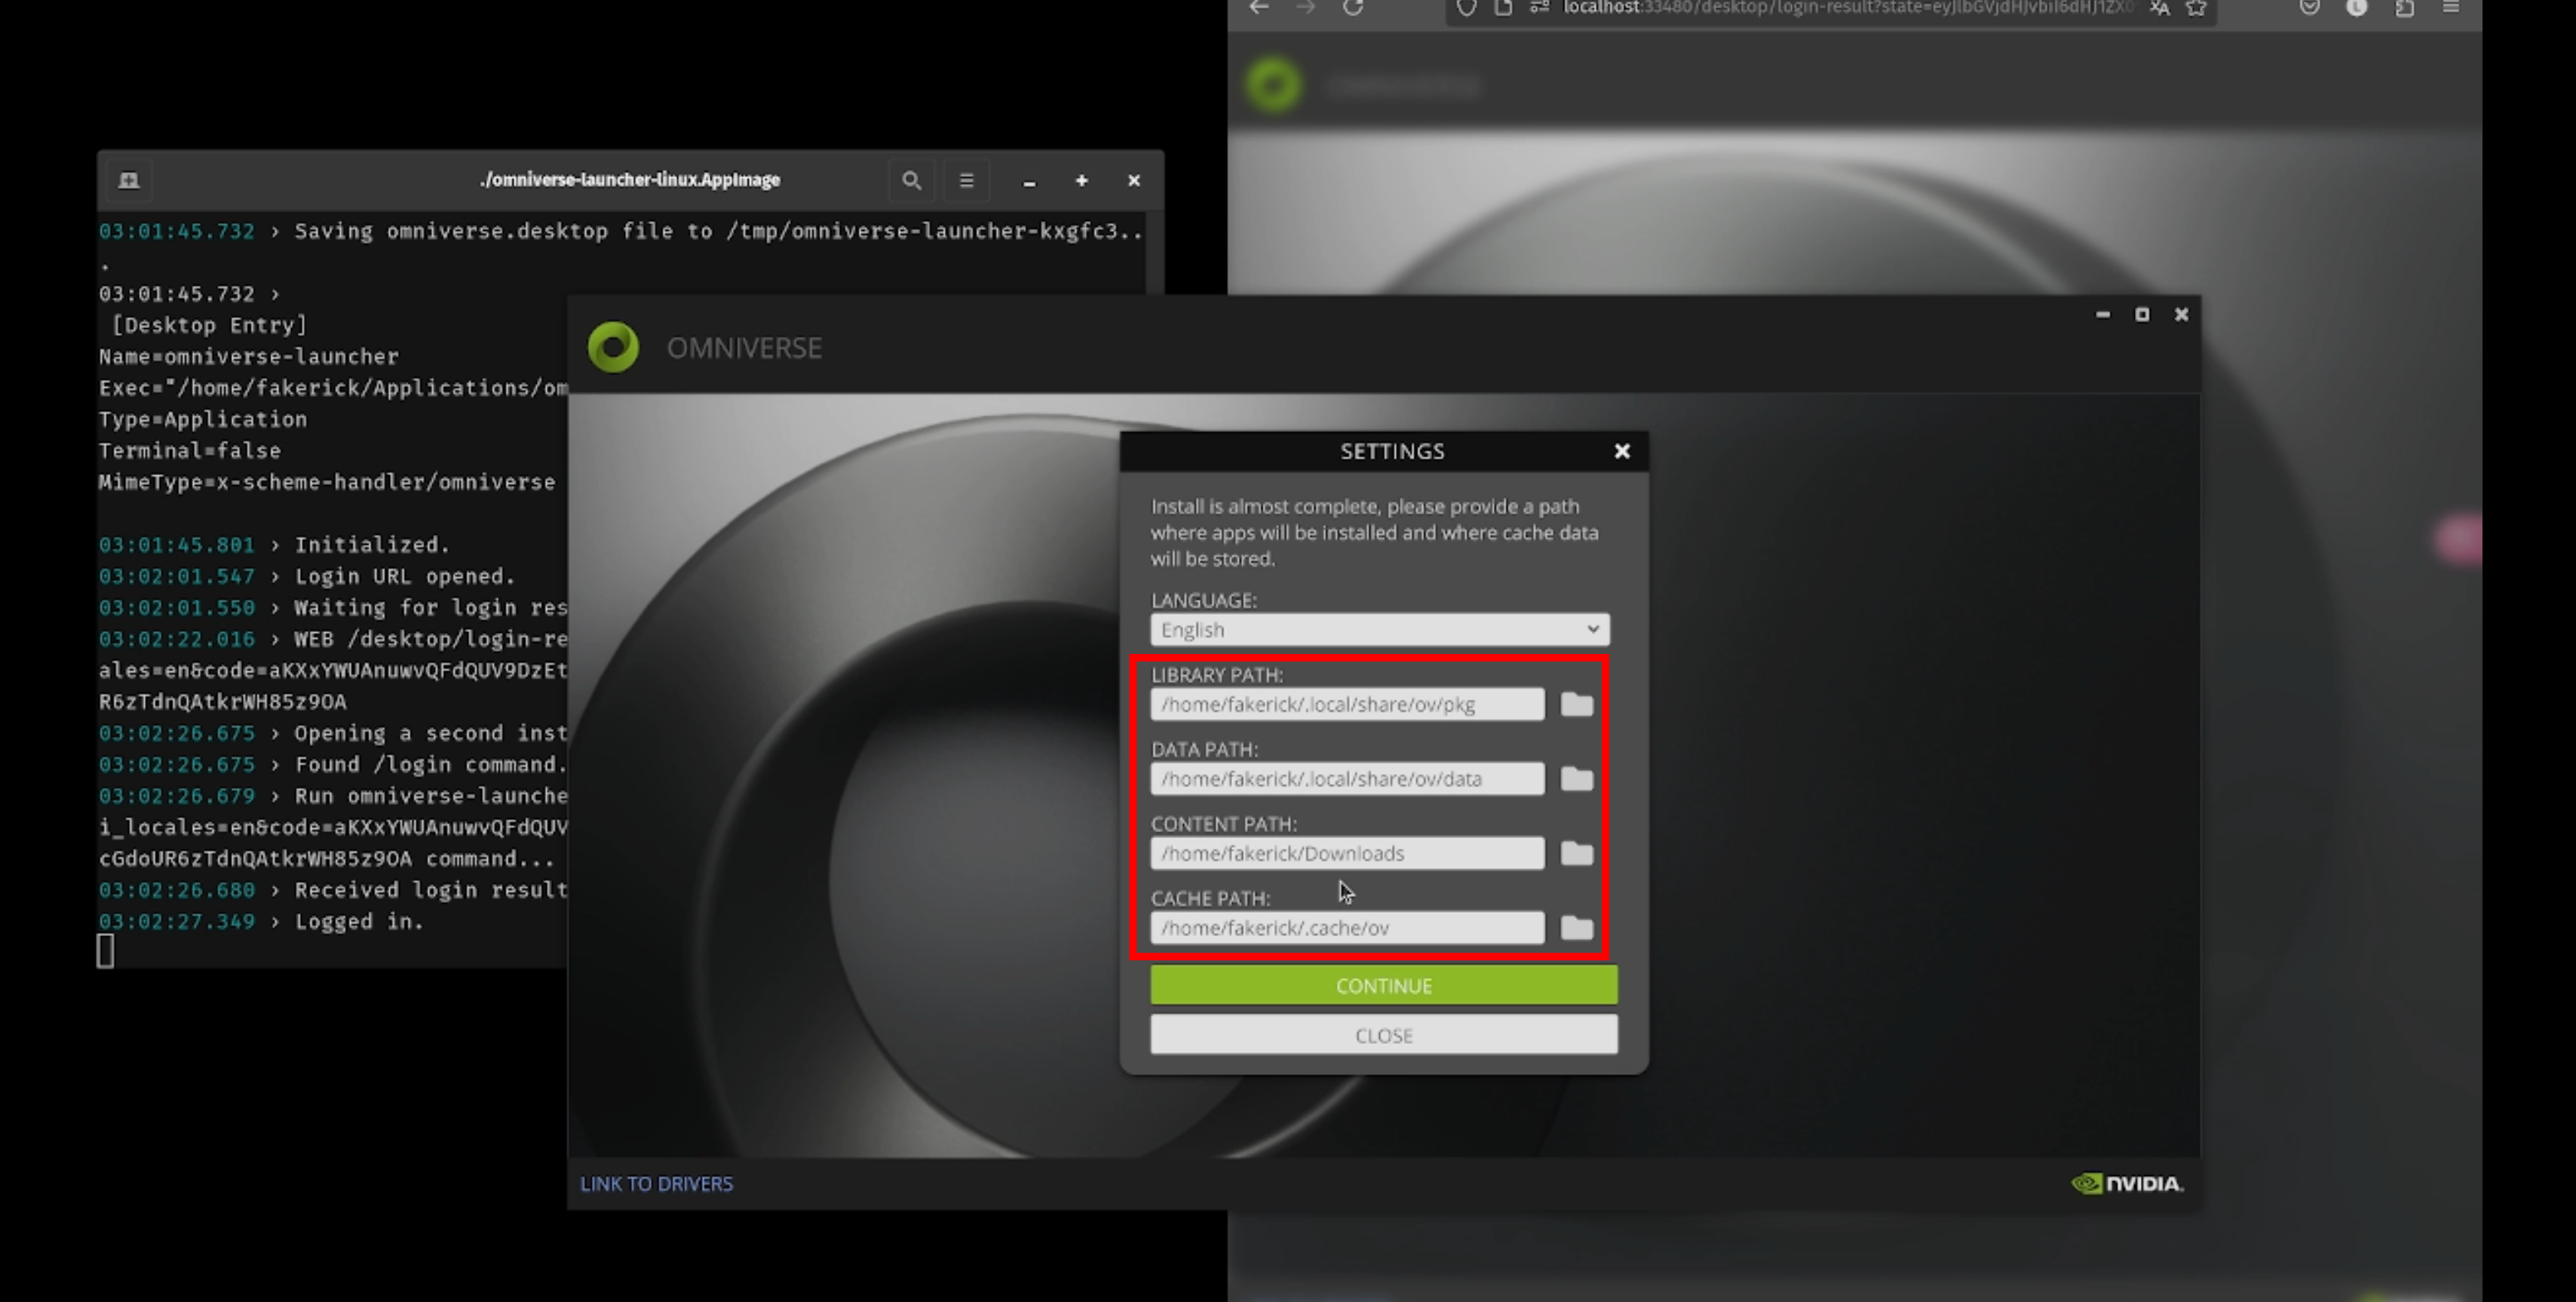Image resolution: width=2576 pixels, height=1302 pixels.
Task: Open Firefox application menu button
Action: point(2451,8)
